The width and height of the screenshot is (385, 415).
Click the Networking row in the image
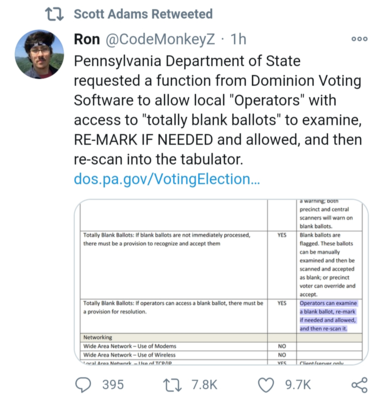pos(221,337)
